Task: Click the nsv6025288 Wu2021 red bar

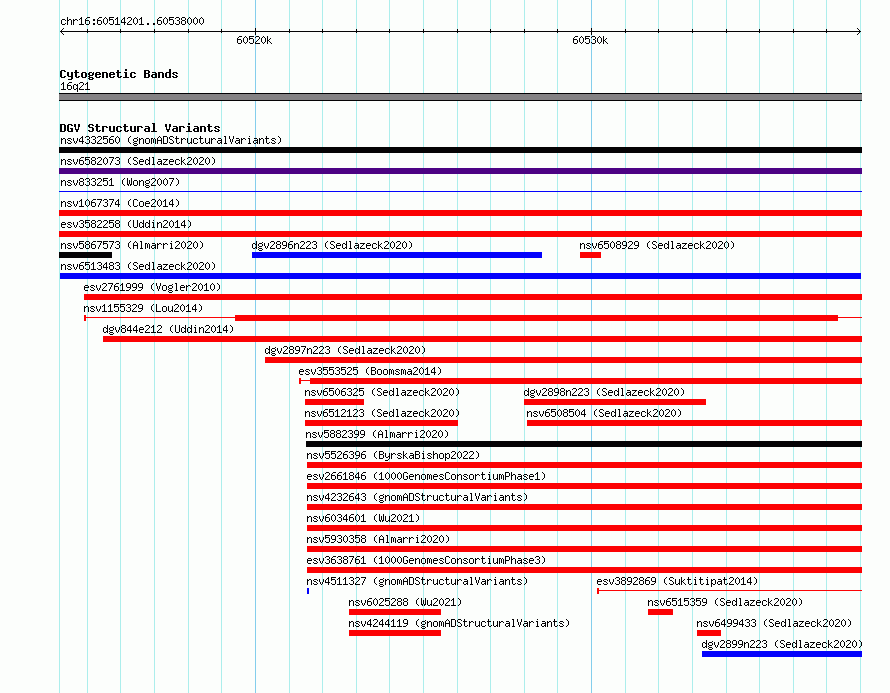Action: tap(395, 612)
